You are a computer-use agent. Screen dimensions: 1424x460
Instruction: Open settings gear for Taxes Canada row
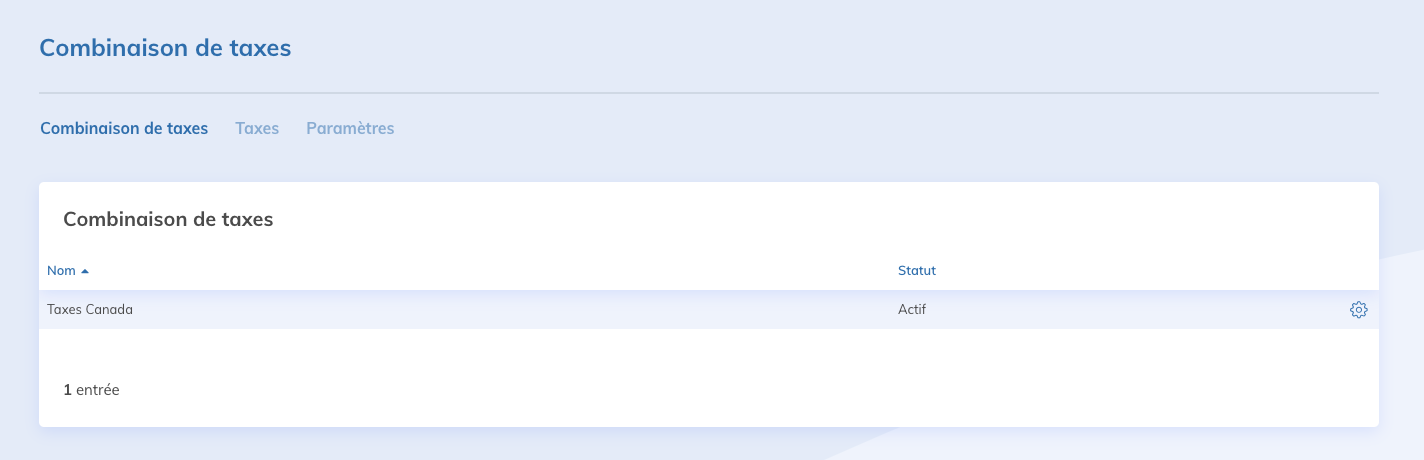tap(1358, 310)
